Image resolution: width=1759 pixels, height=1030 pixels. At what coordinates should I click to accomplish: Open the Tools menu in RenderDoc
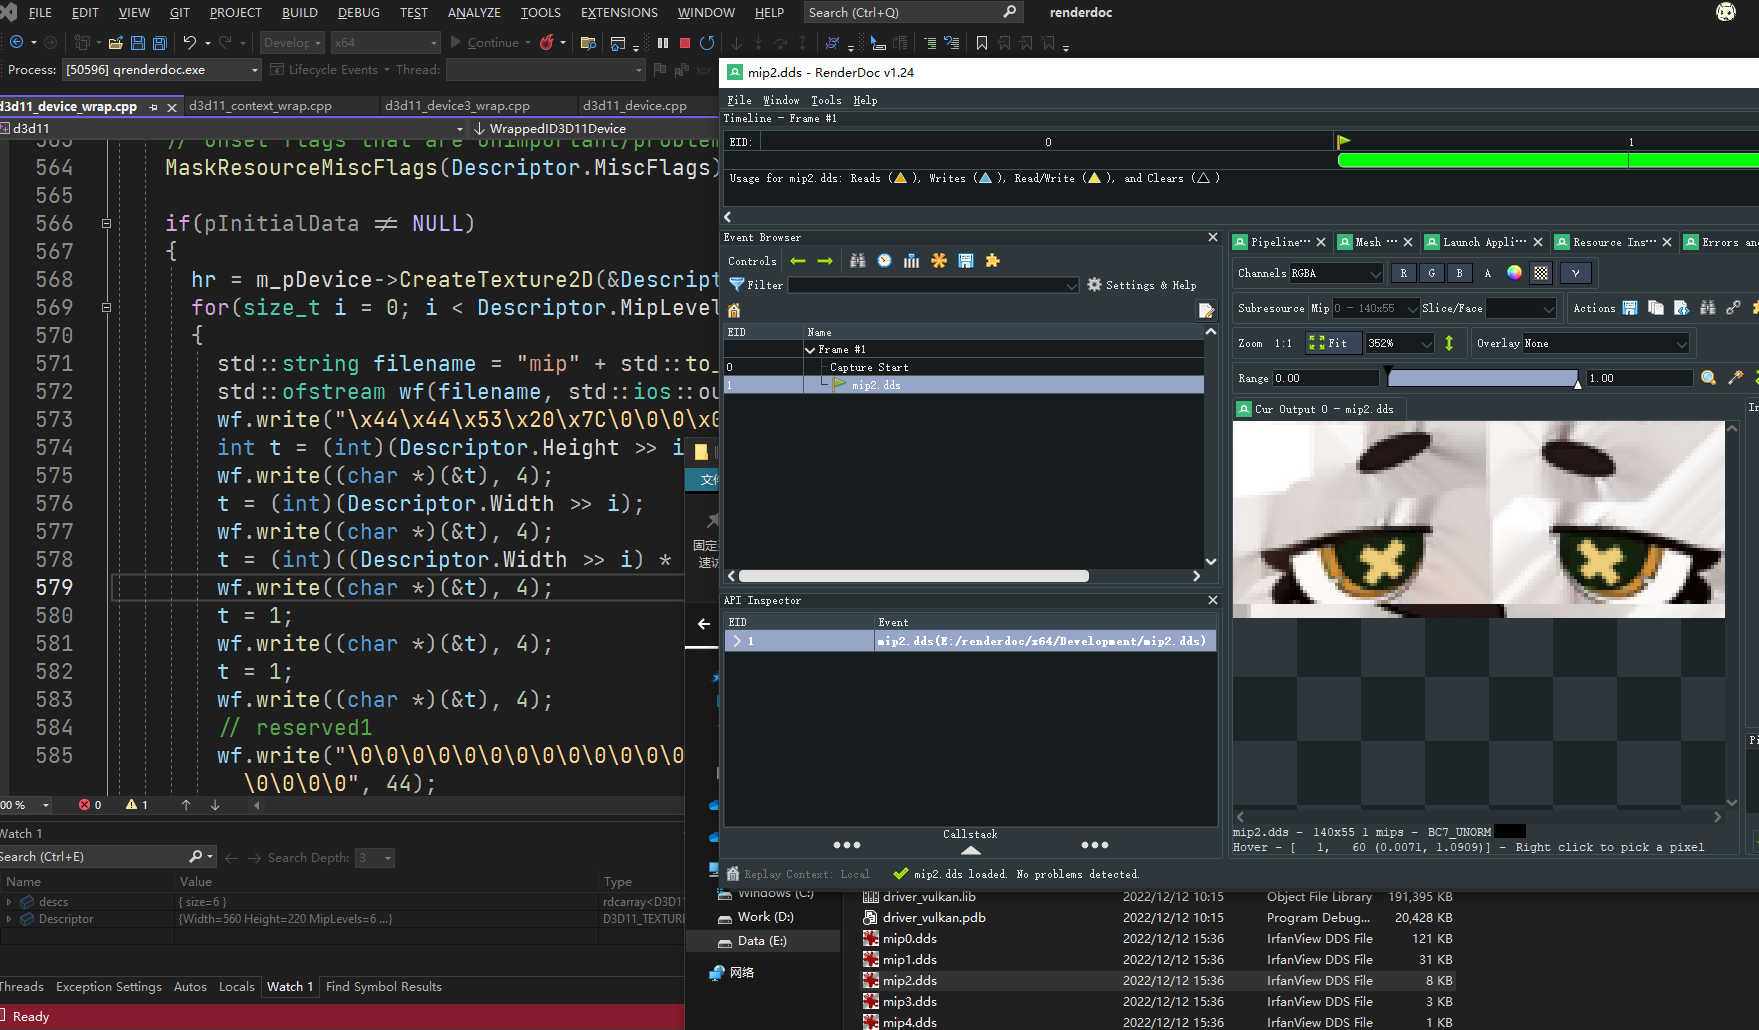pyautogui.click(x=826, y=100)
